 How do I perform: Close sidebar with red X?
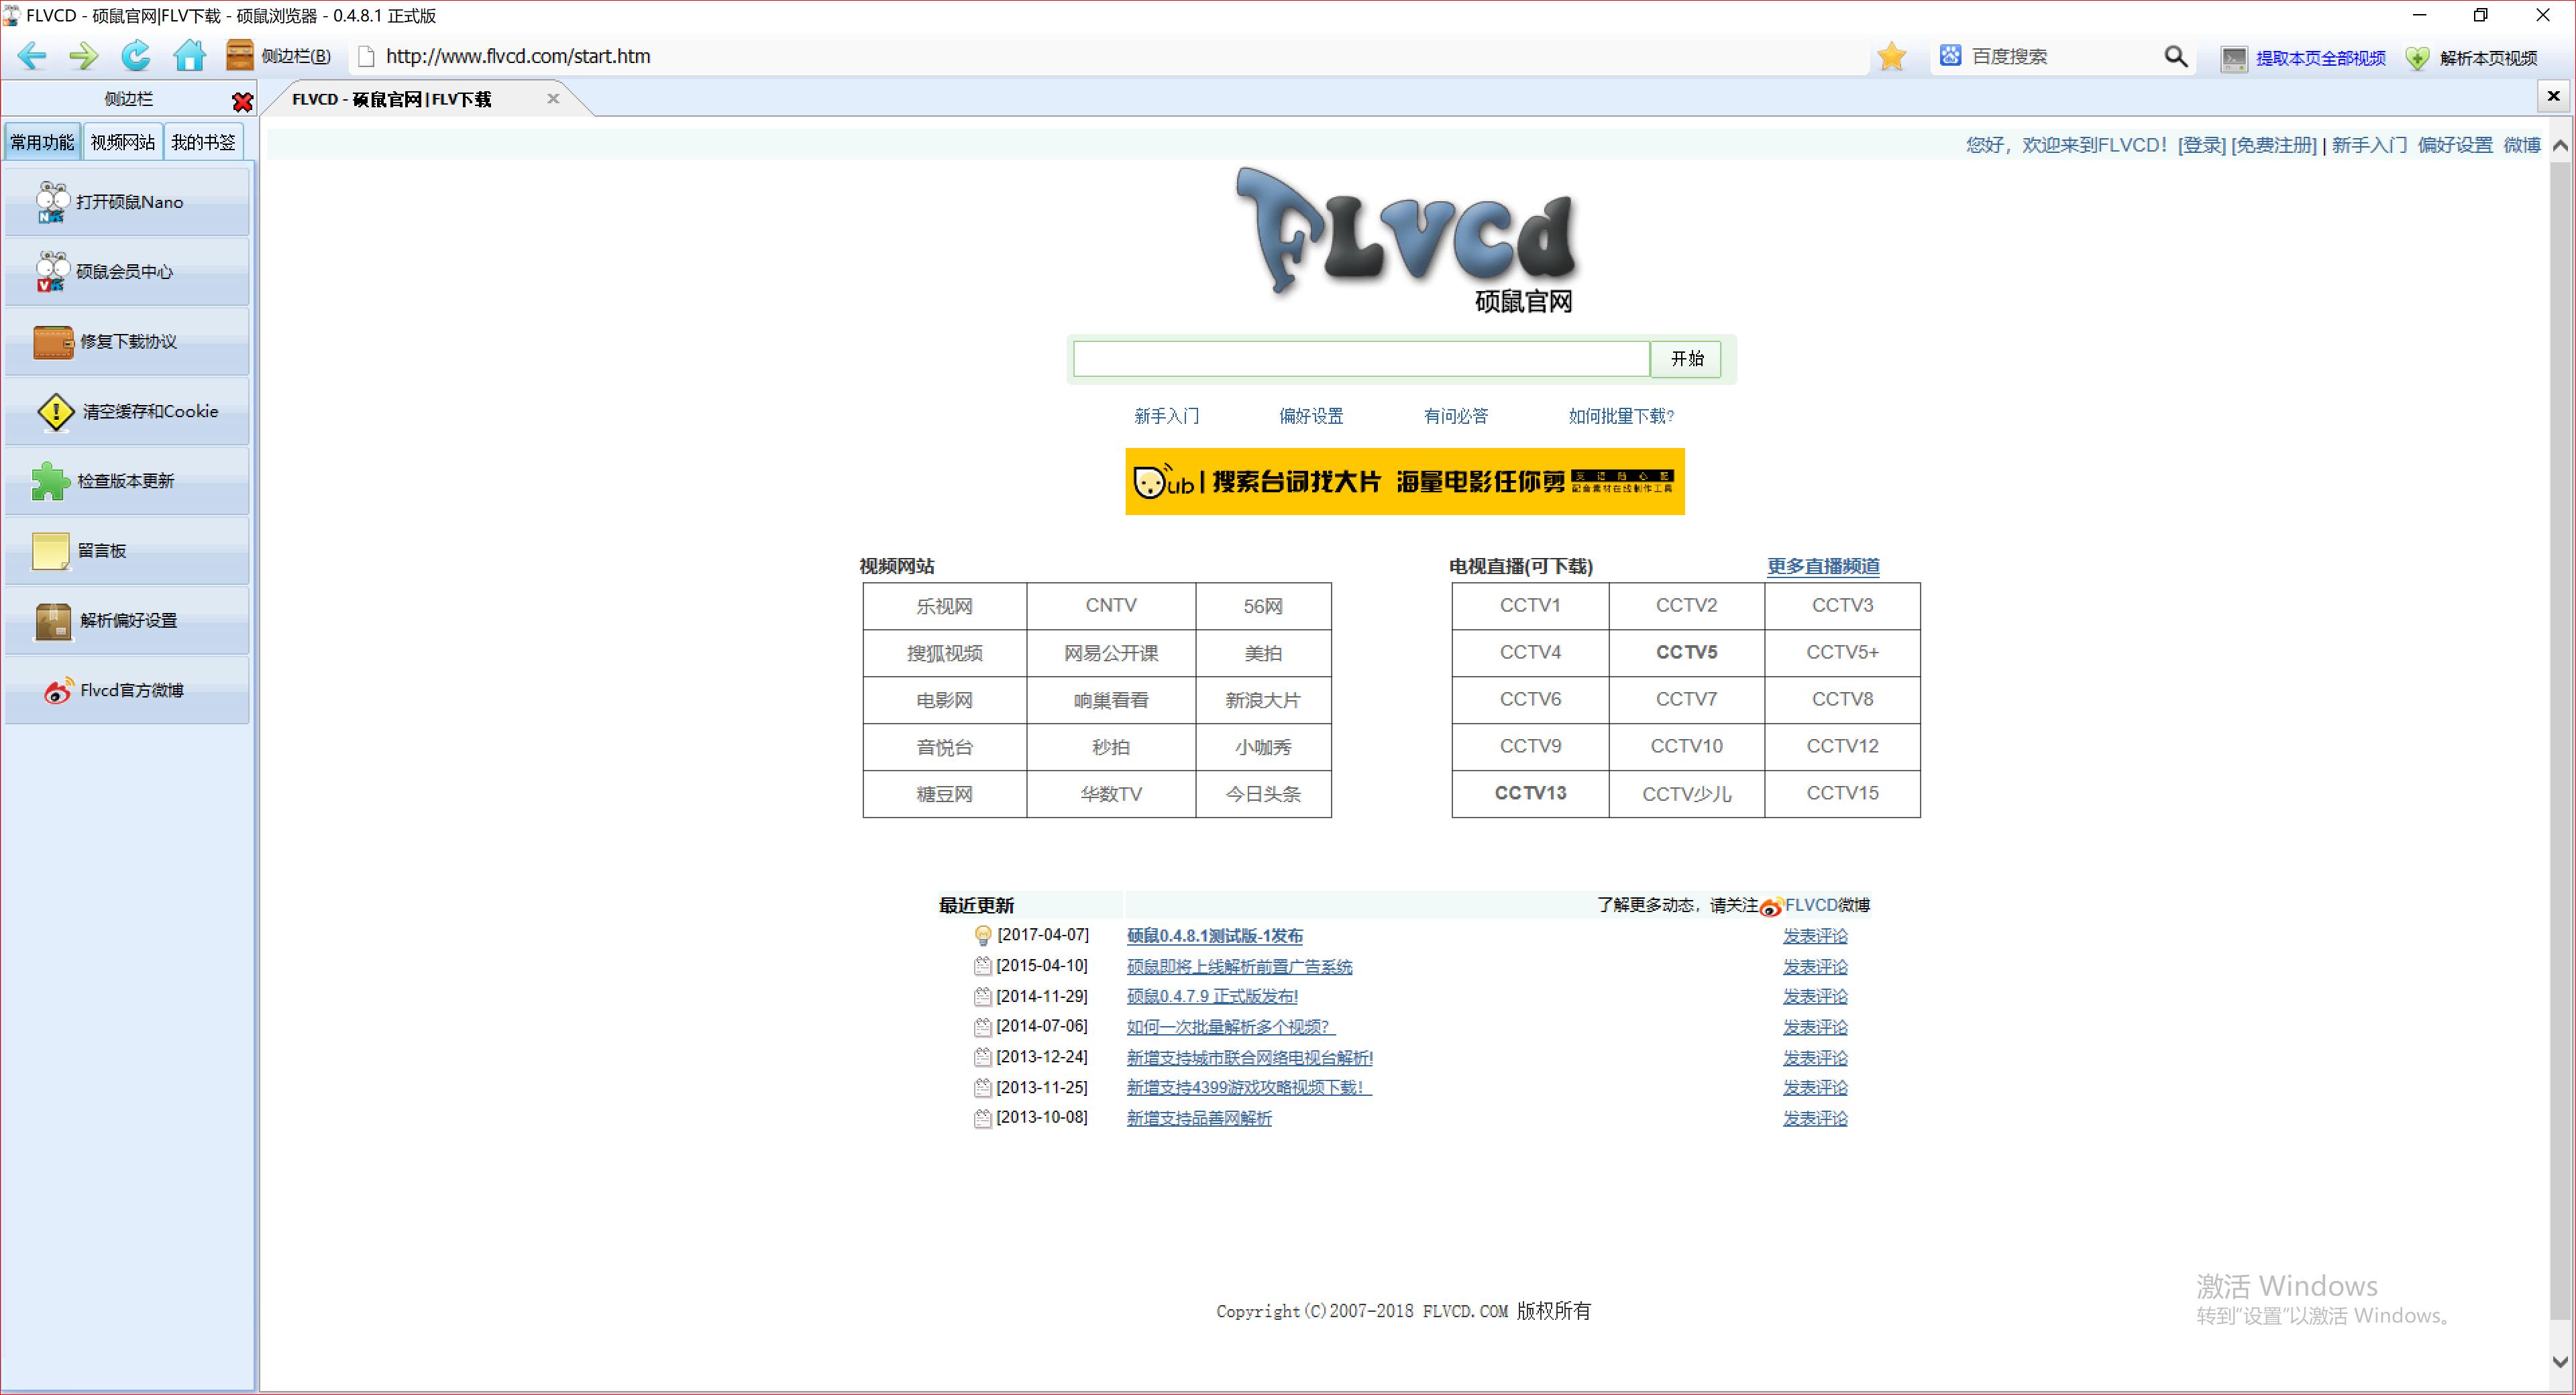(x=242, y=101)
